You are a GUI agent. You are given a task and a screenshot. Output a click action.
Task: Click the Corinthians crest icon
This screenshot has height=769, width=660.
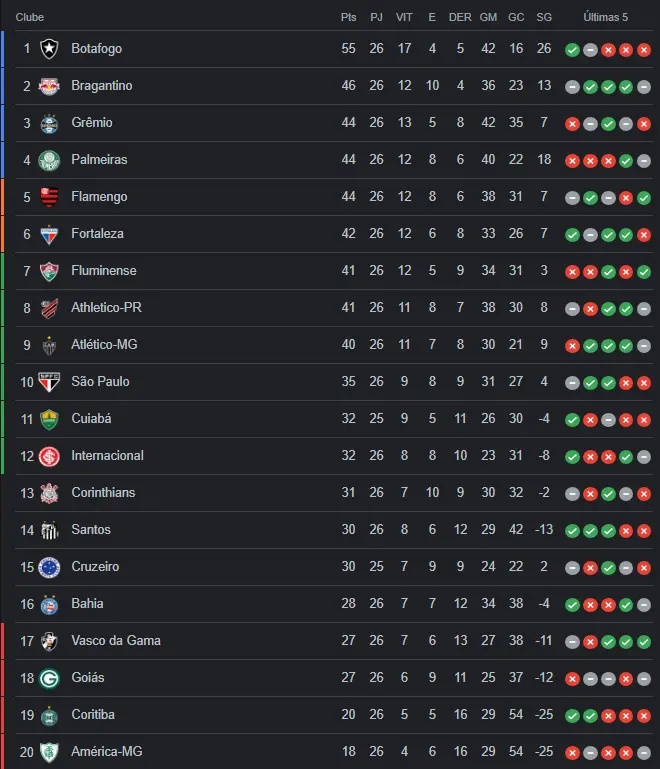click(49, 493)
